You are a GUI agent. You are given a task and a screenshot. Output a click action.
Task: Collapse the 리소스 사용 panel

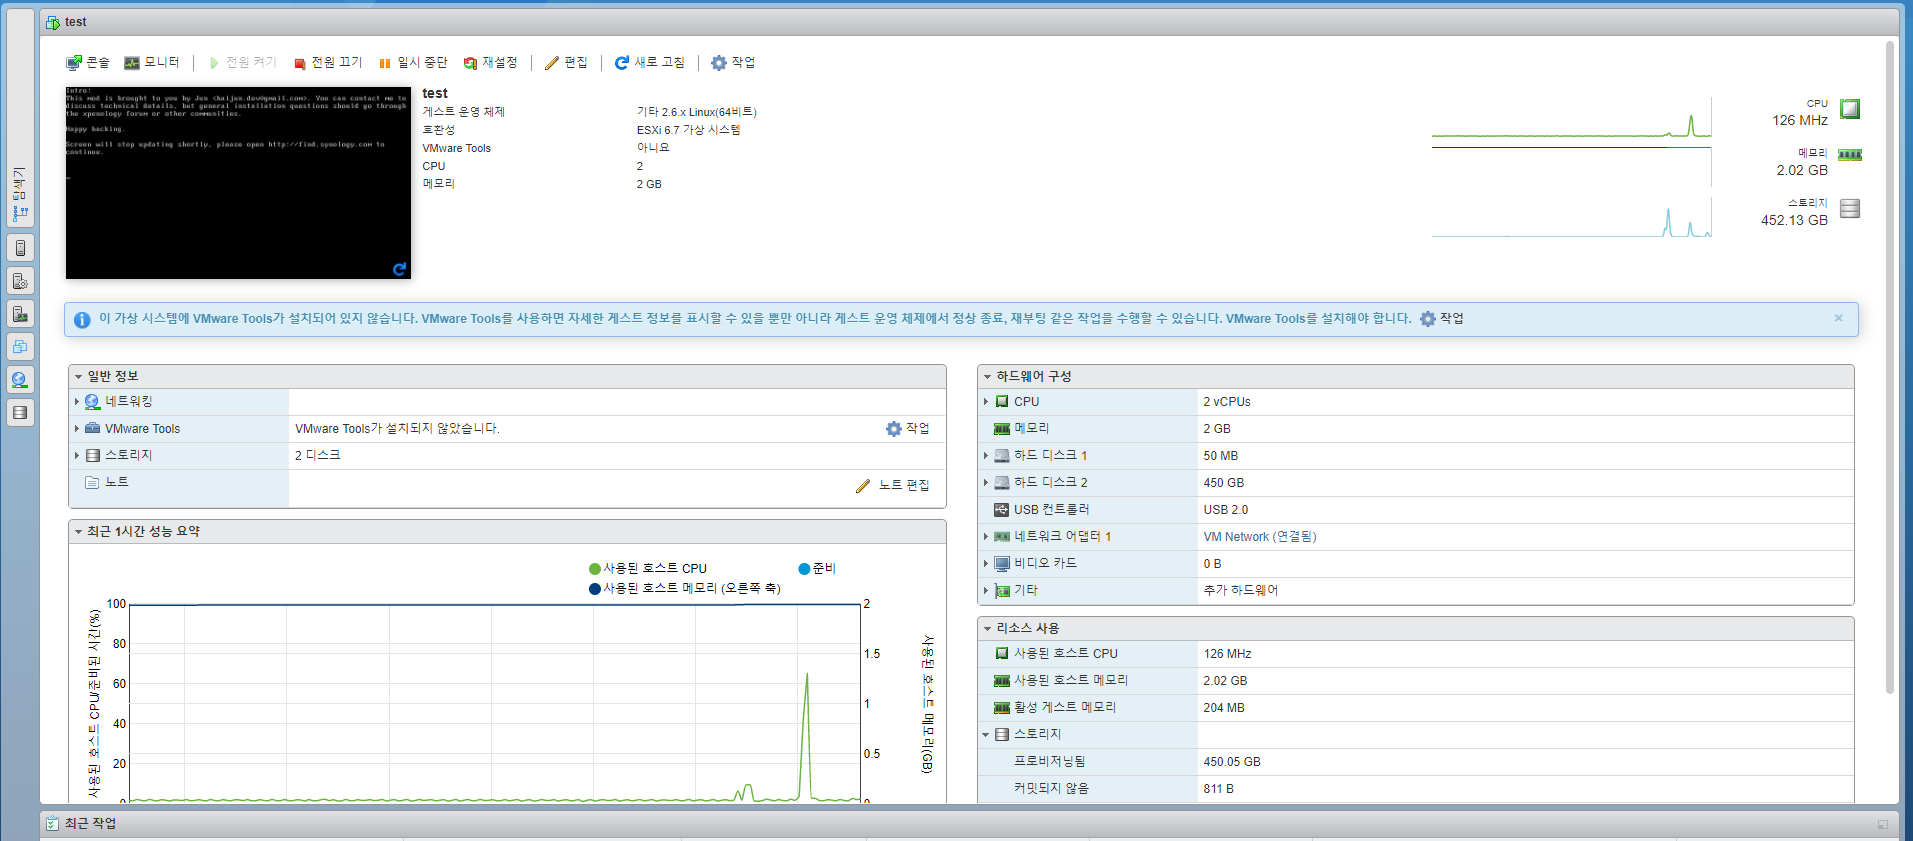click(x=987, y=629)
